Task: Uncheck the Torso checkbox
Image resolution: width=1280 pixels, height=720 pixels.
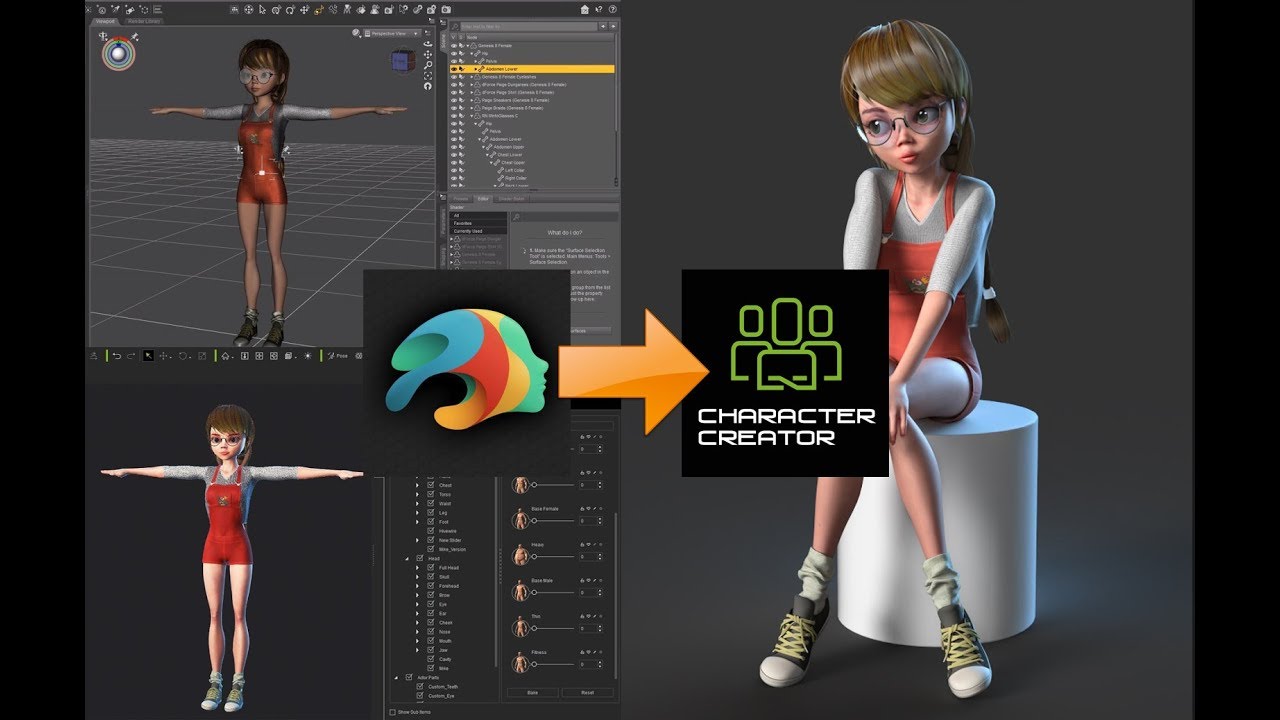Action: point(430,494)
